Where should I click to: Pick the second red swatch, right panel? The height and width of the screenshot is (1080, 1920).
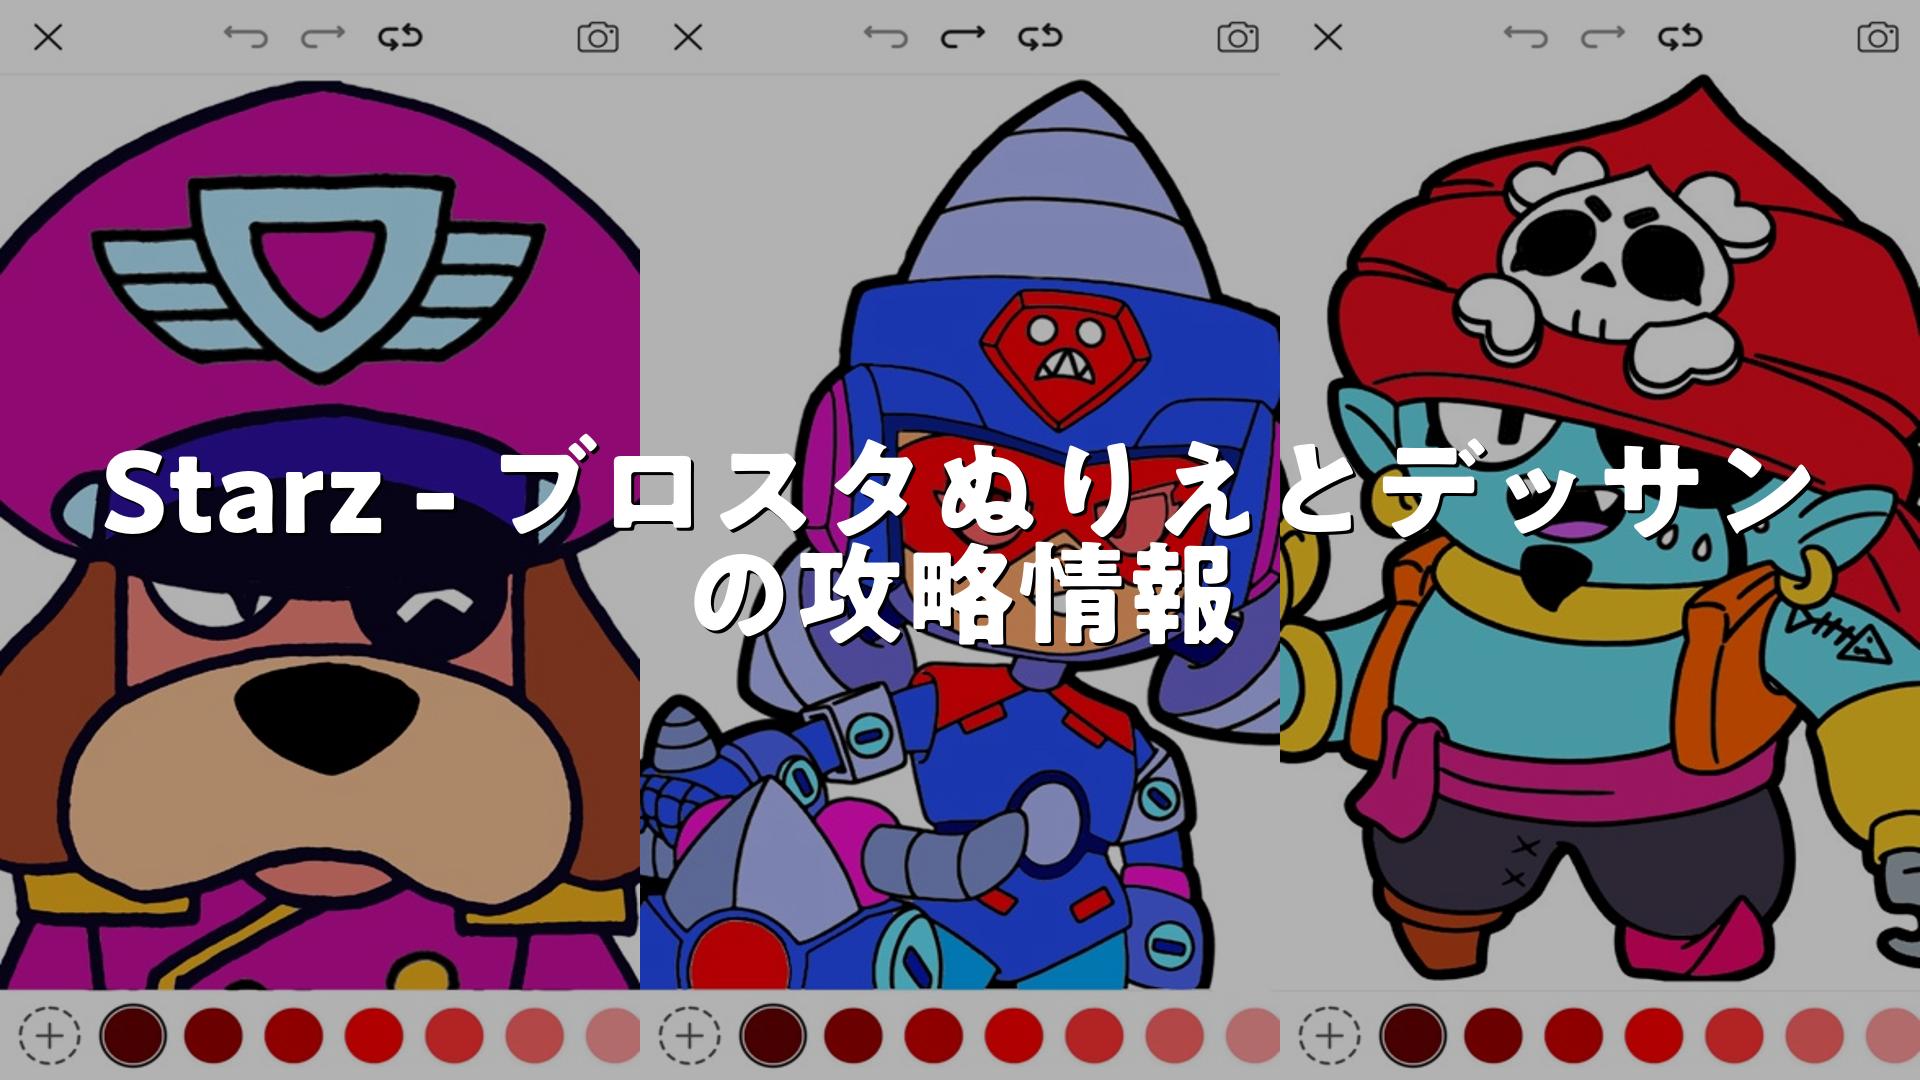tap(1493, 1035)
